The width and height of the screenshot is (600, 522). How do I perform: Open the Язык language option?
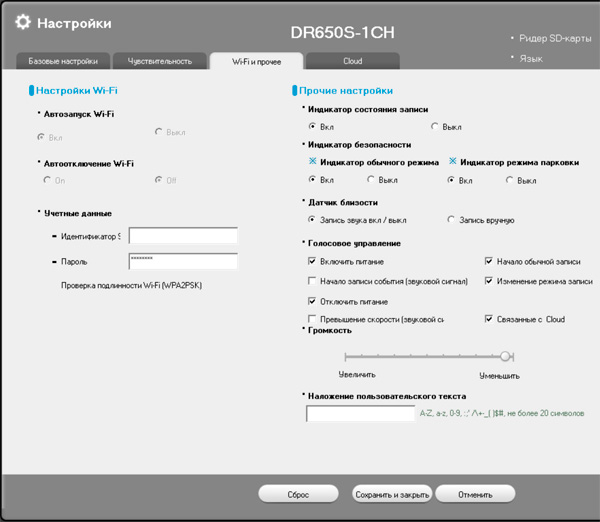tap(531, 59)
